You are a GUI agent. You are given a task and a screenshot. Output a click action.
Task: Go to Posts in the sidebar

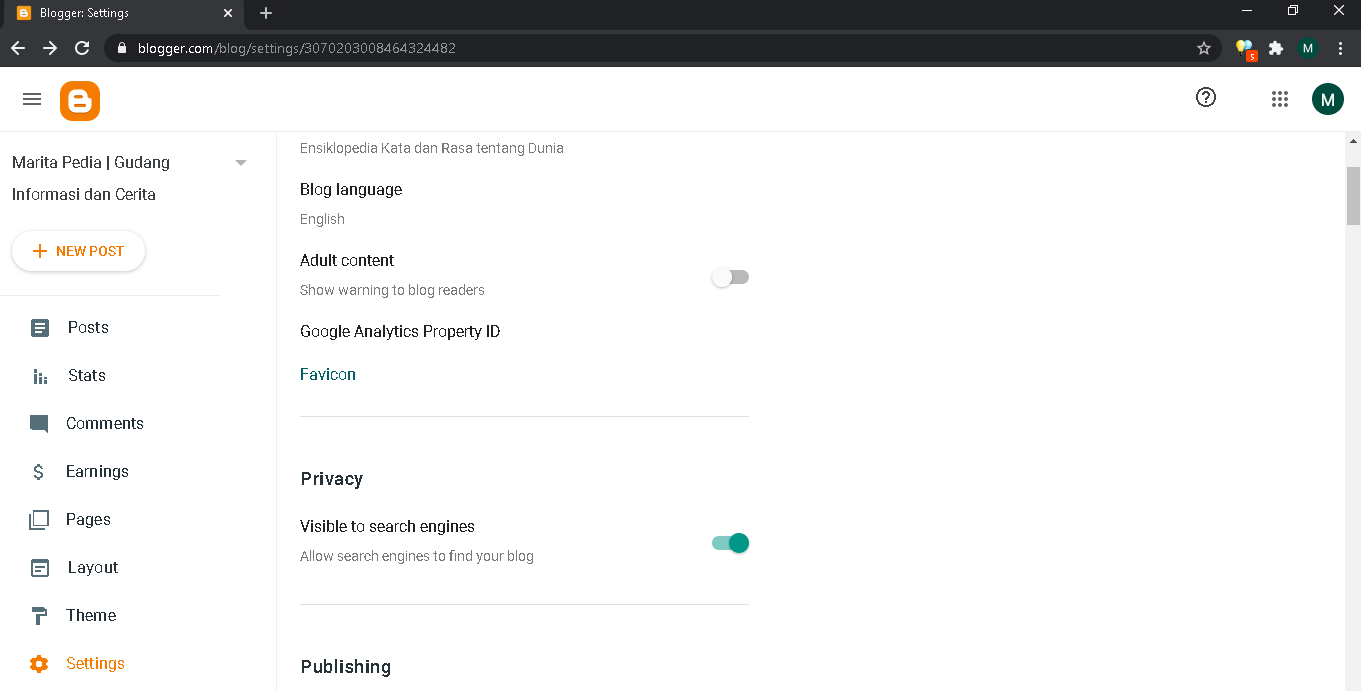[x=88, y=327]
